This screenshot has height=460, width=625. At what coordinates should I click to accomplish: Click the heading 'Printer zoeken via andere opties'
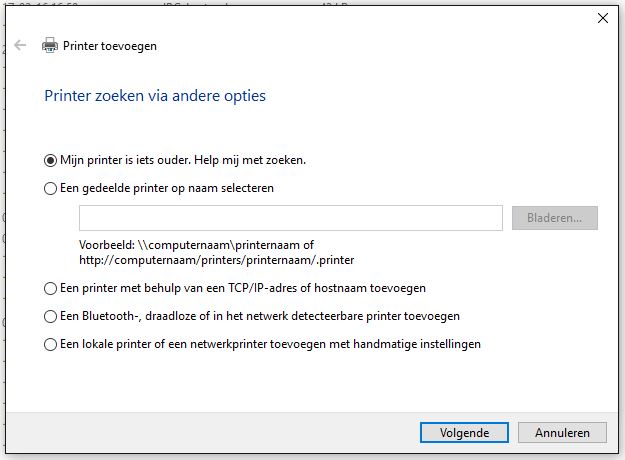click(x=155, y=96)
